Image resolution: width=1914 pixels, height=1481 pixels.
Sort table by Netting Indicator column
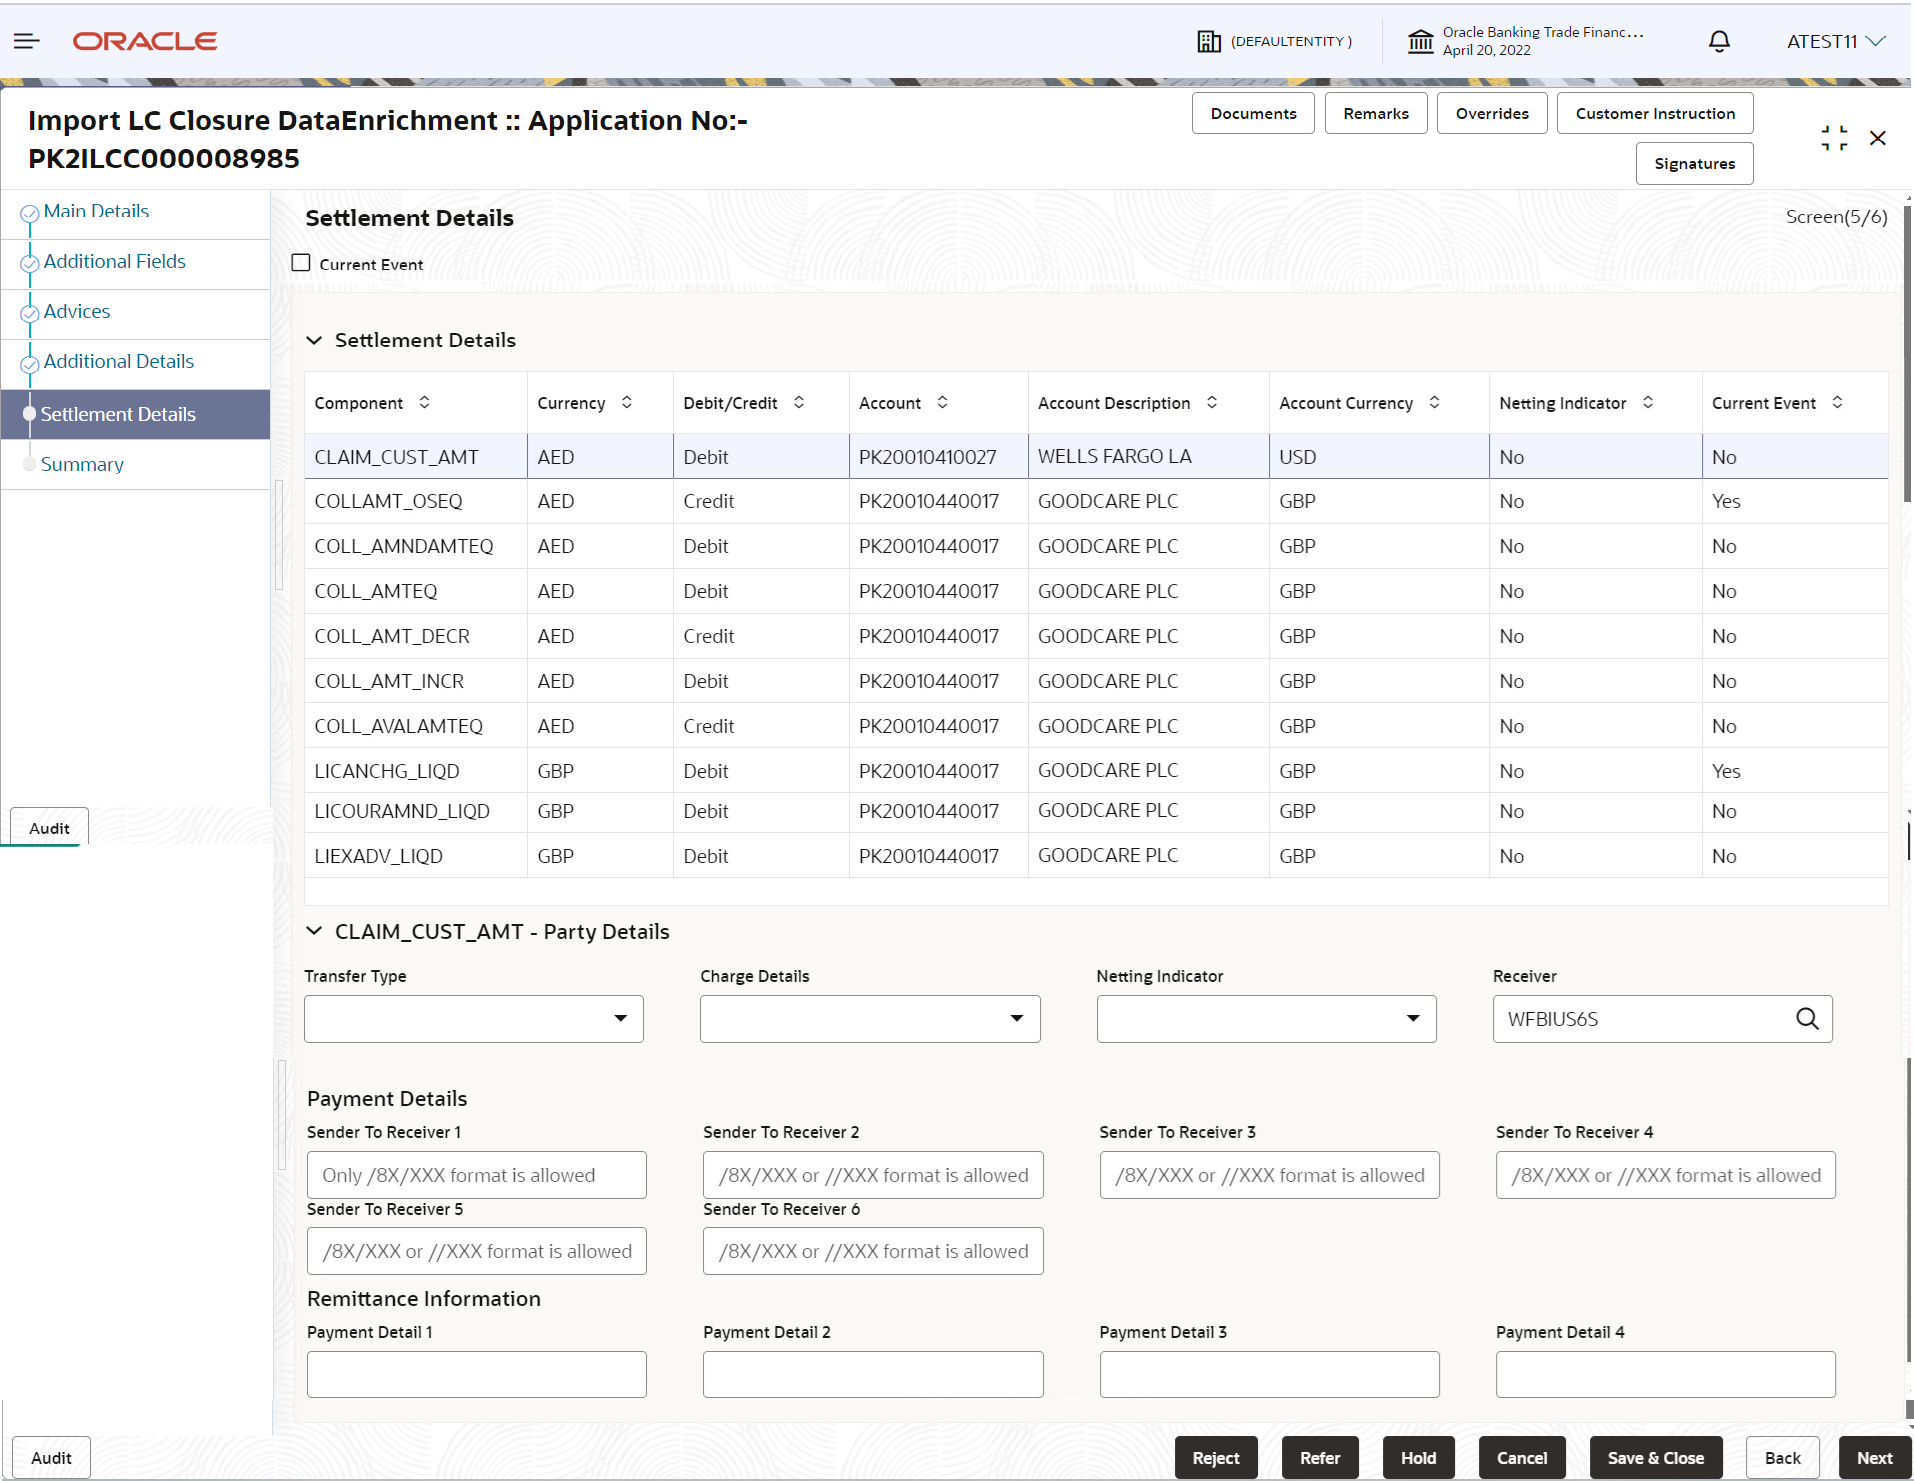click(x=1648, y=402)
